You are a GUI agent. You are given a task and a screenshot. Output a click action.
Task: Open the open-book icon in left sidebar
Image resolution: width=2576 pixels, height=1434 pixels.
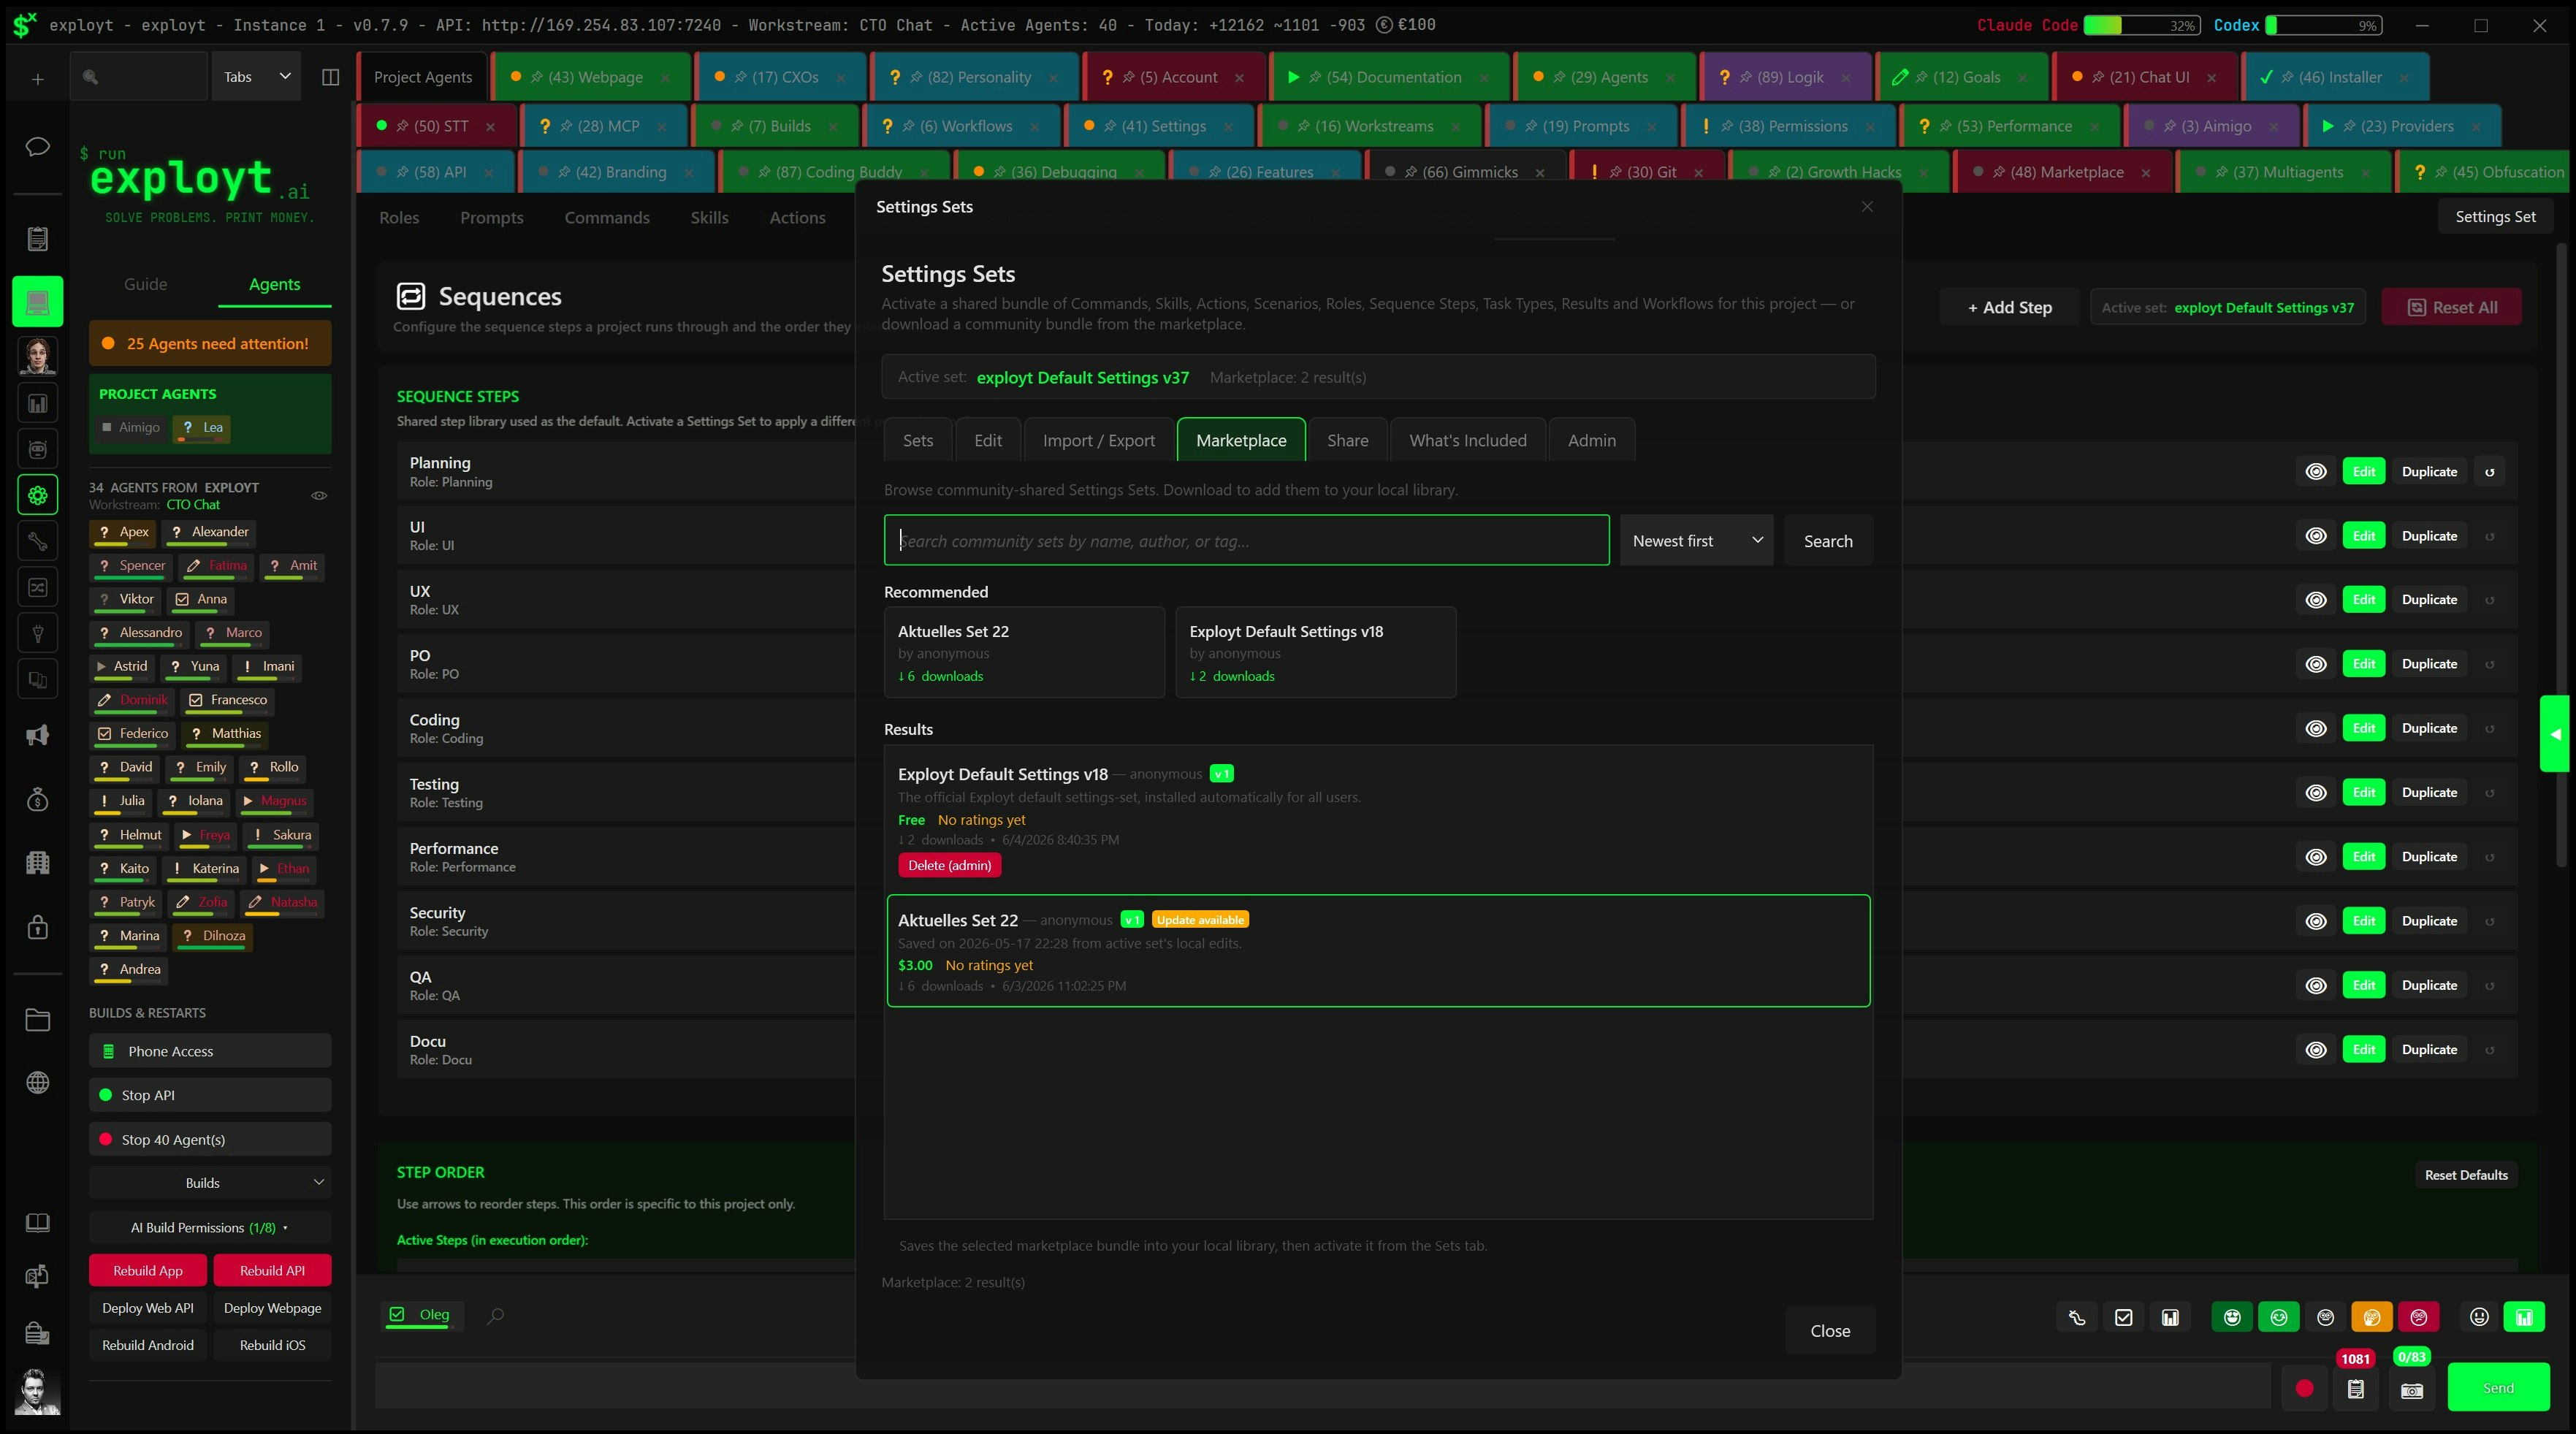[x=37, y=1223]
